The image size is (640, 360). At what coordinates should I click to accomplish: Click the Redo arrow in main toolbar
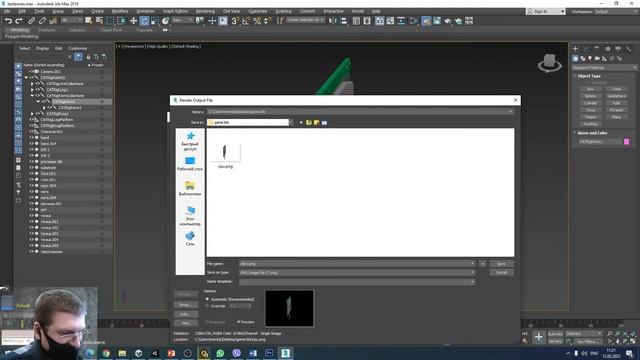tap(19, 21)
